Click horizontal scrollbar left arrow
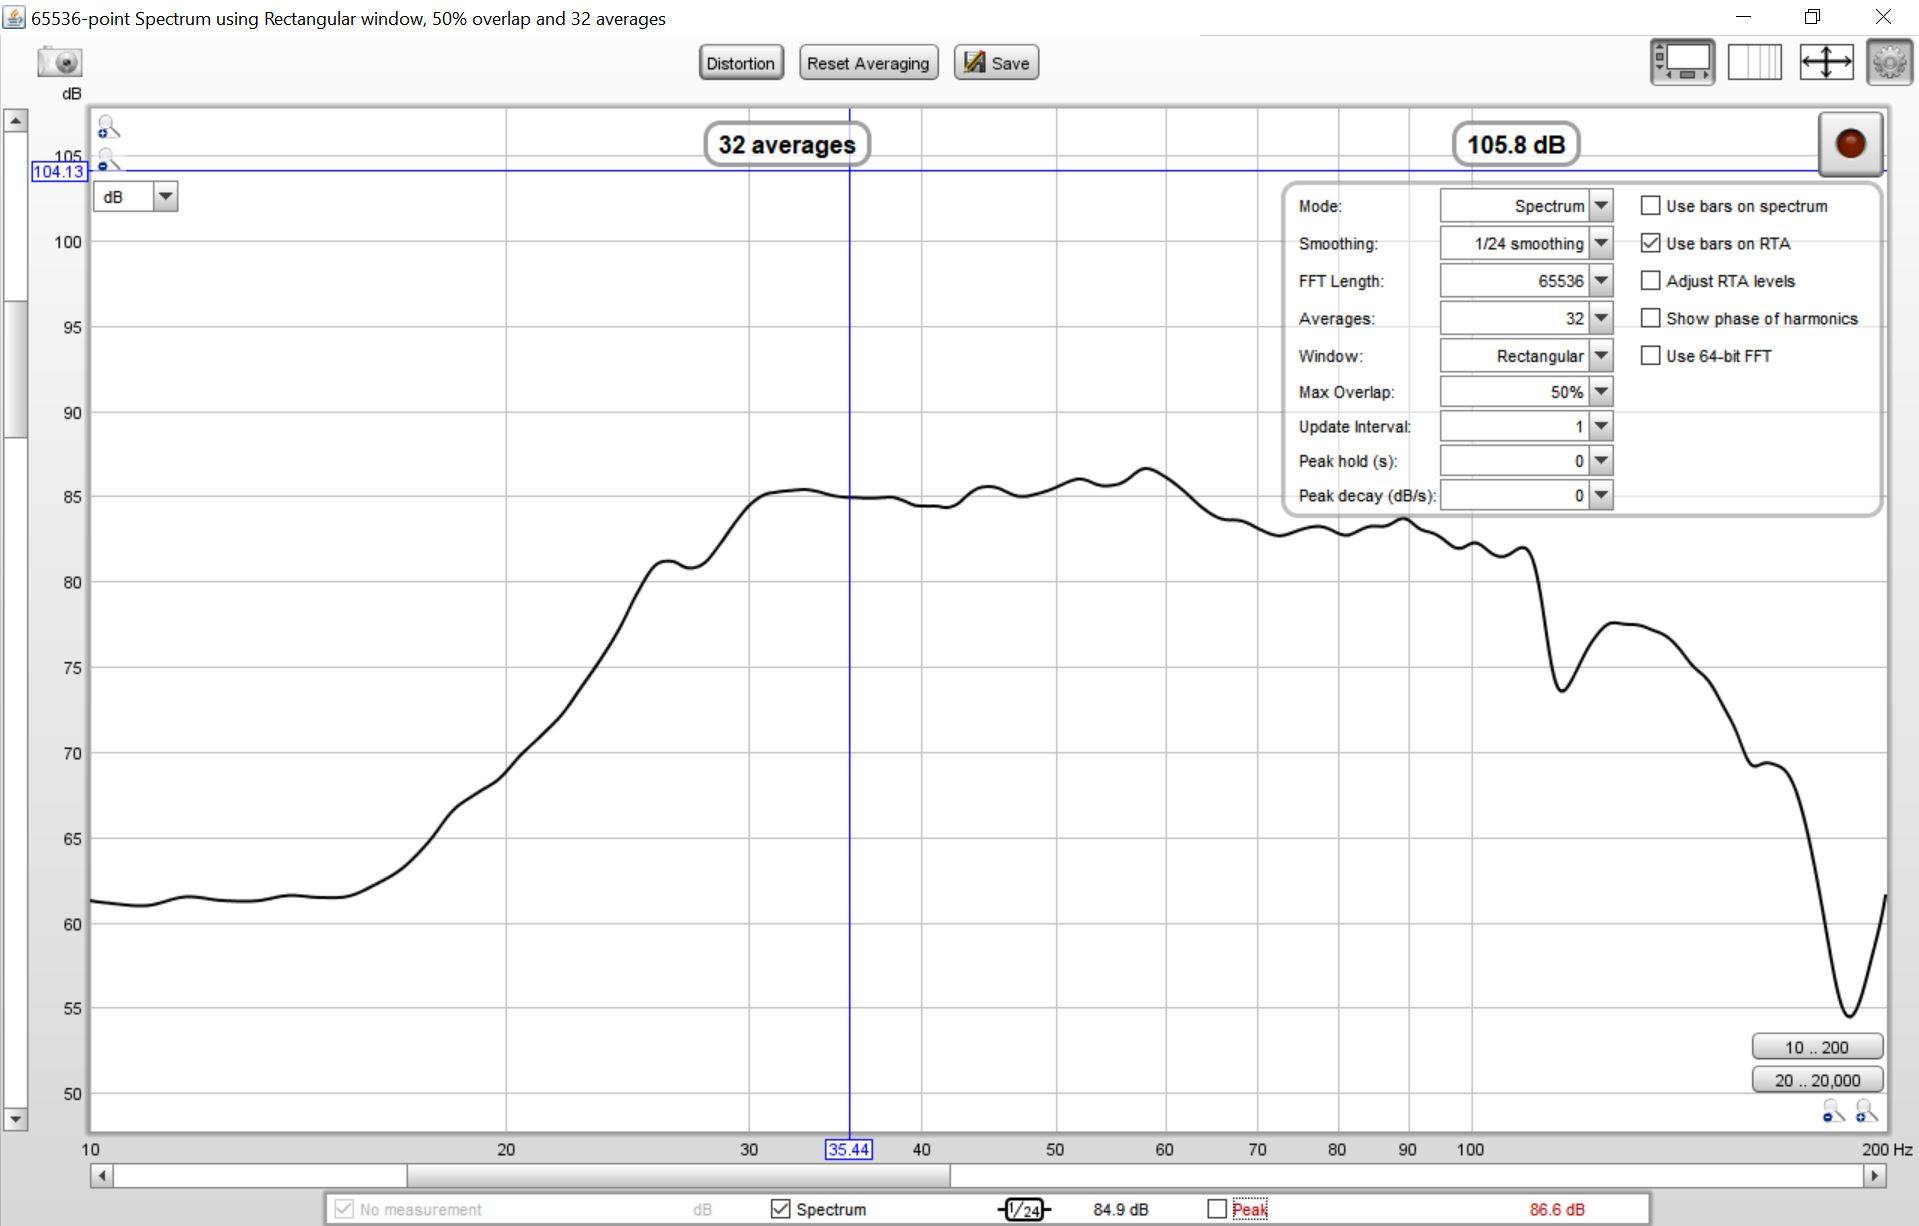Screen dimensions: 1919x1226 tap(101, 1176)
